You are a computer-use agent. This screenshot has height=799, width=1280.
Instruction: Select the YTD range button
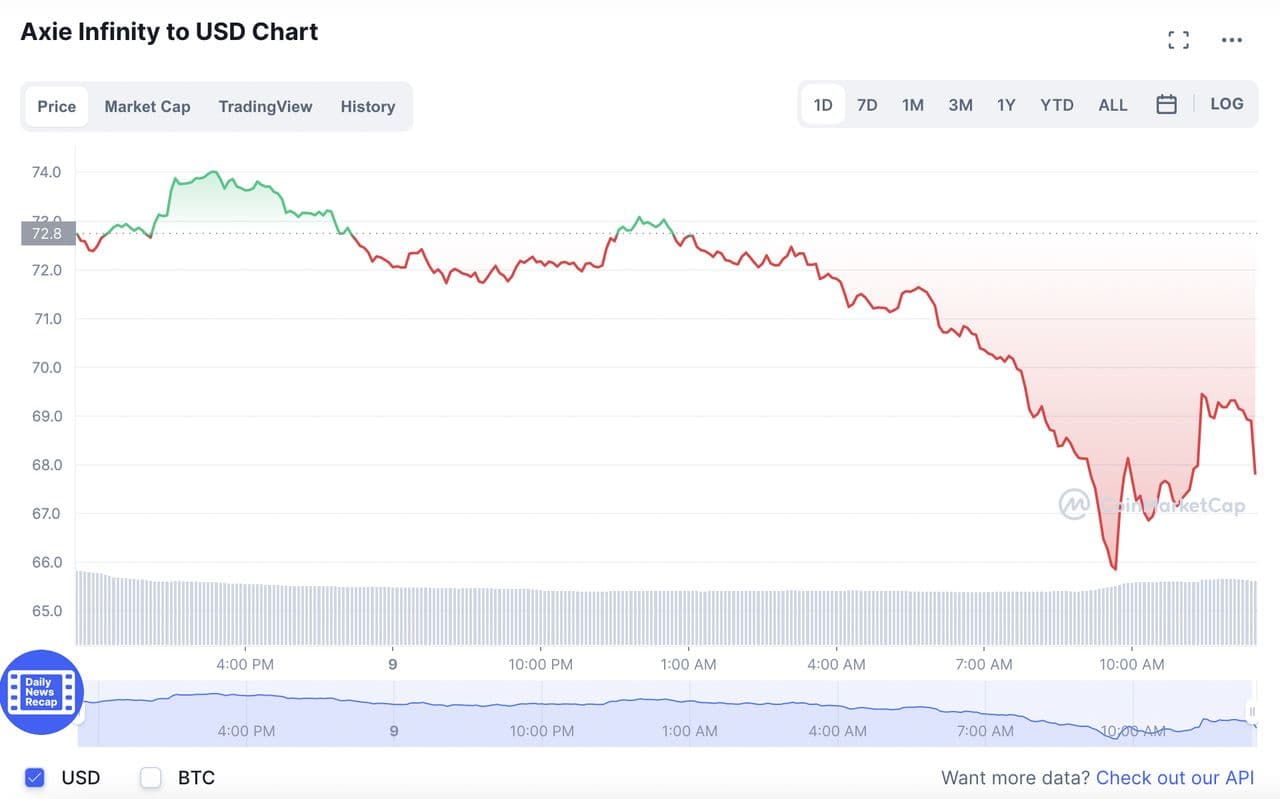pyautogui.click(x=1057, y=105)
